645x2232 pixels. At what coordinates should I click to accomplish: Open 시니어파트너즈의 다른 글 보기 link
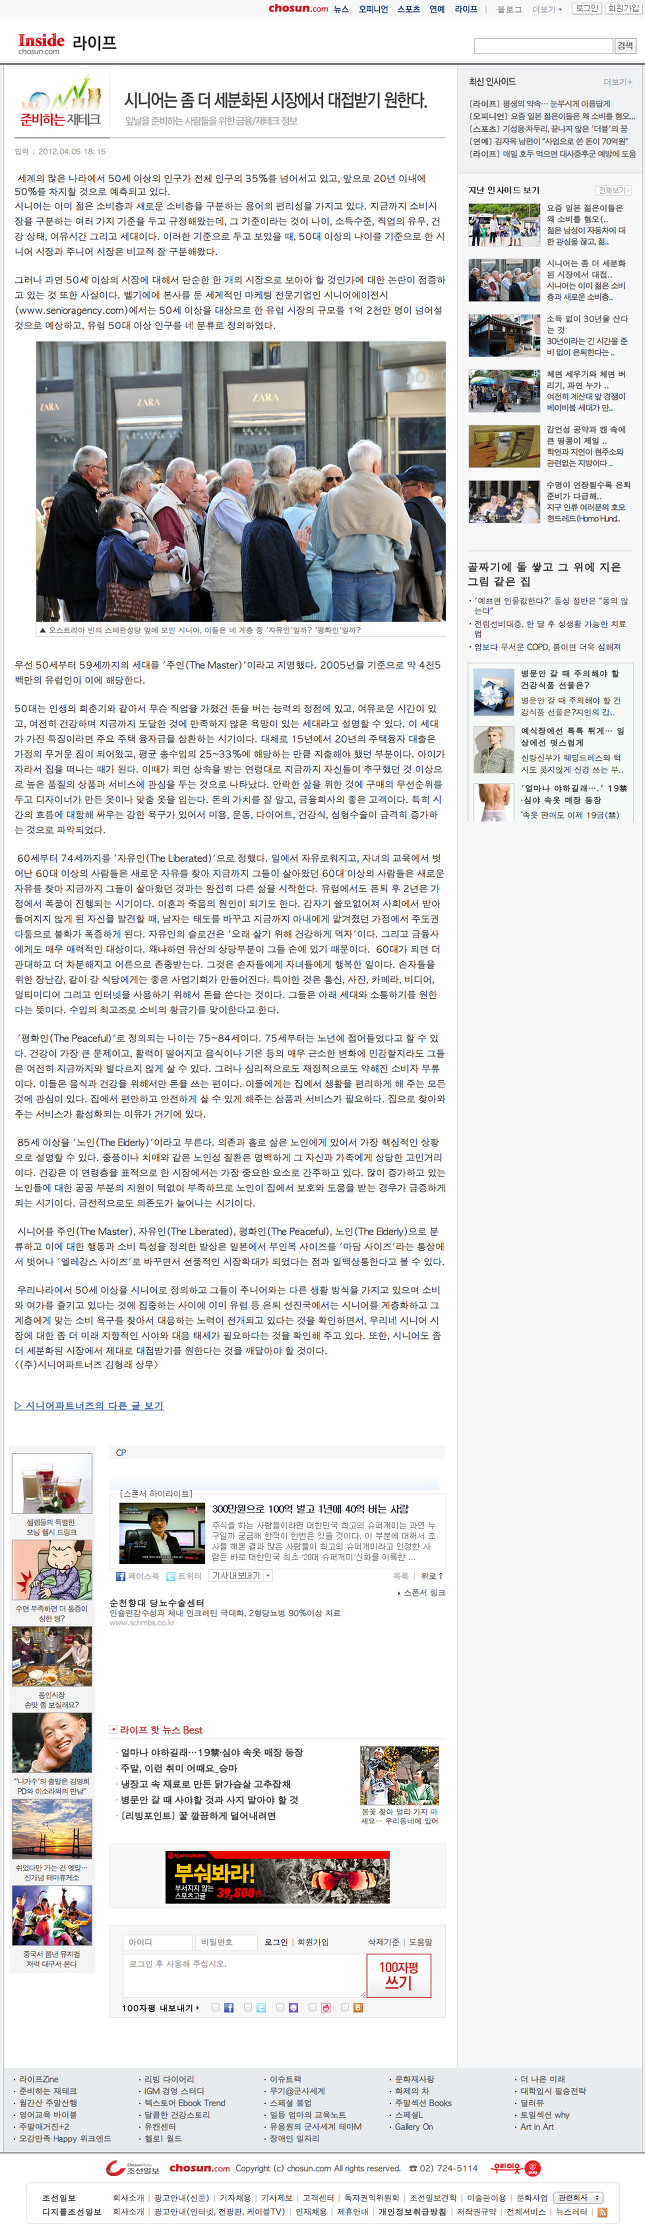89,1405
